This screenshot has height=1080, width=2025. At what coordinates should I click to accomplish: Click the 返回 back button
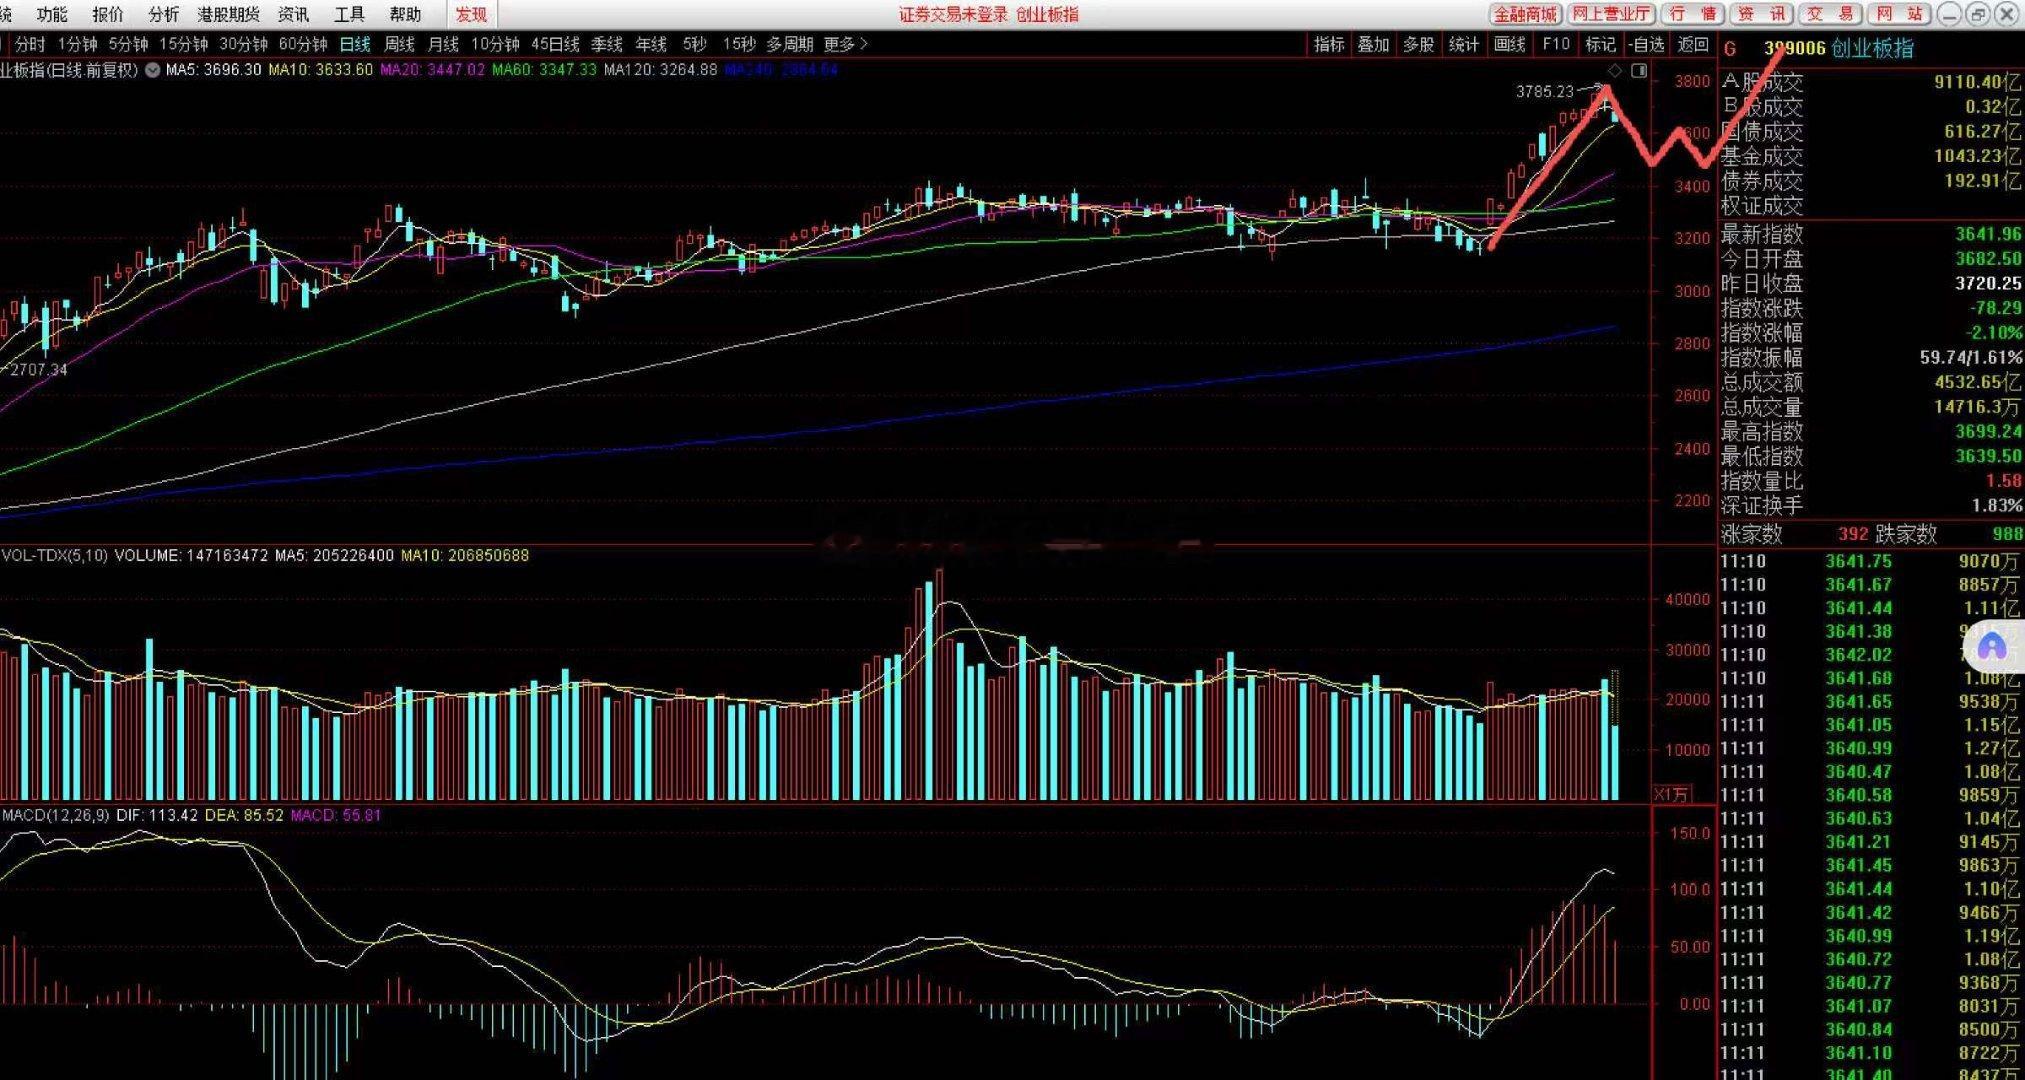(1693, 44)
